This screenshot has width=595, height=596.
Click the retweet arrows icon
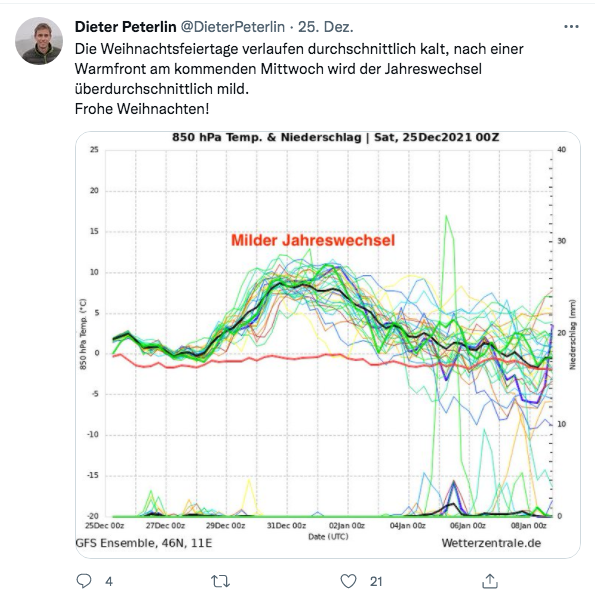point(220,581)
